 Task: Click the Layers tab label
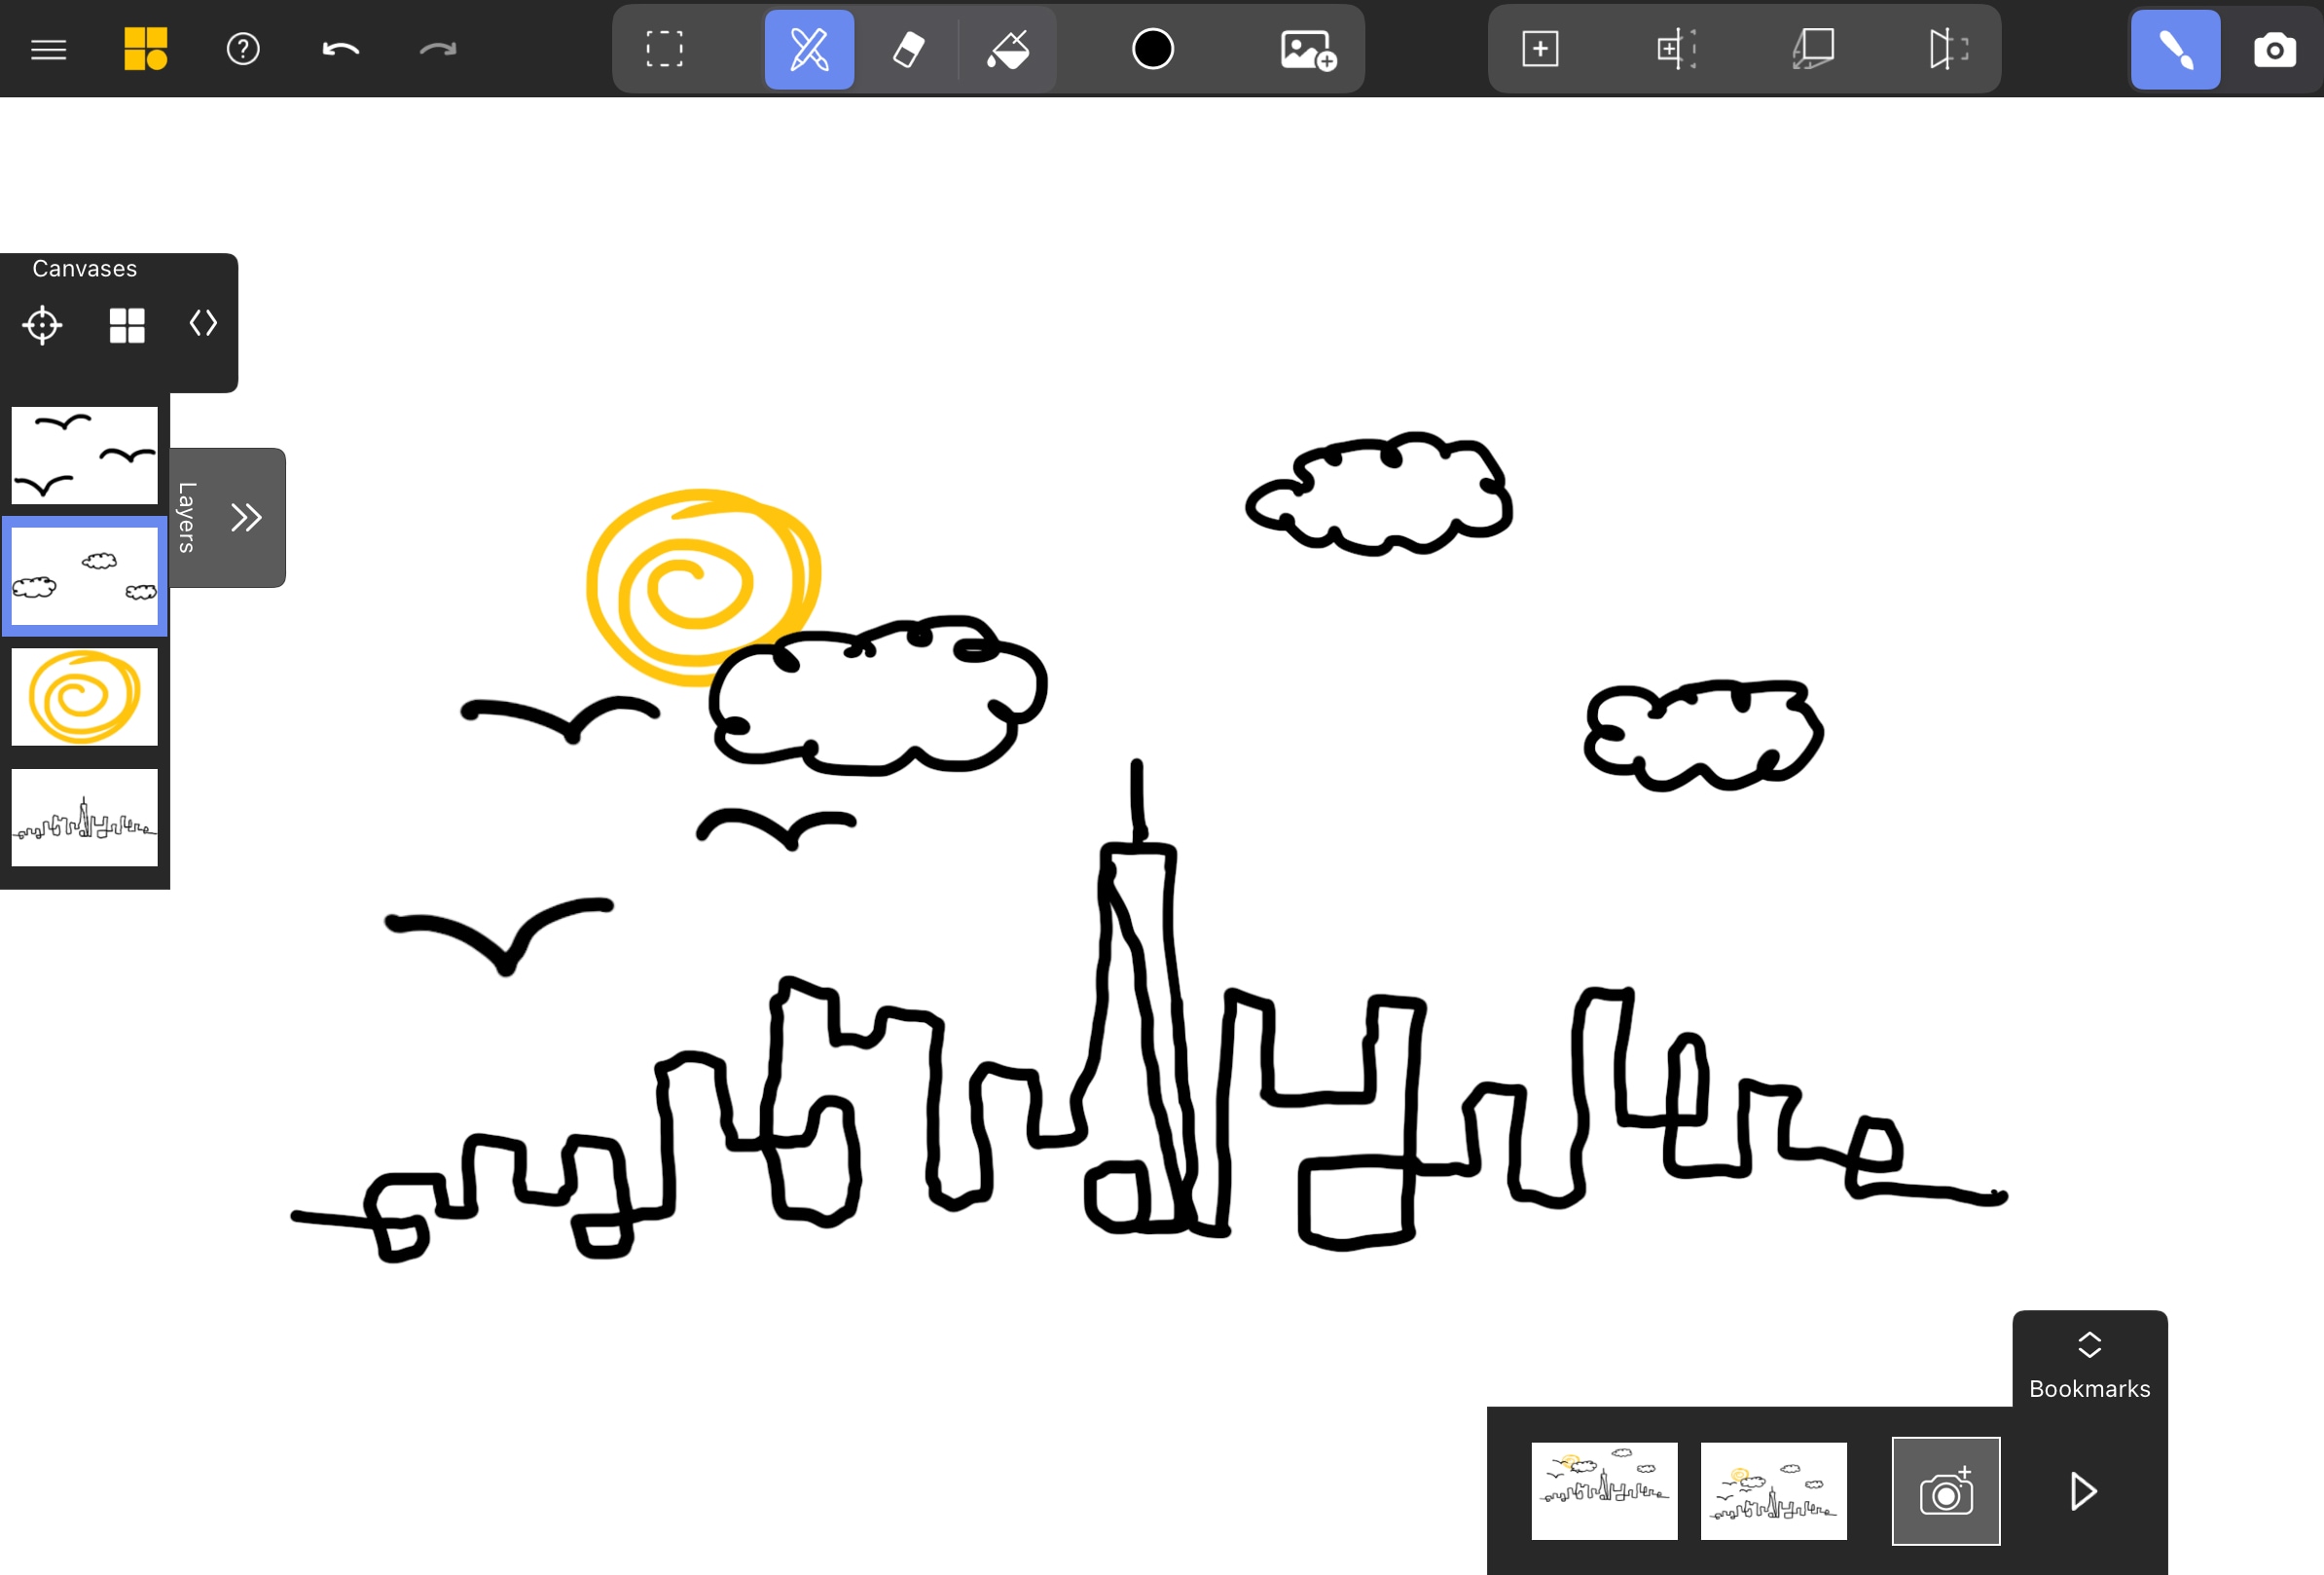tap(187, 517)
